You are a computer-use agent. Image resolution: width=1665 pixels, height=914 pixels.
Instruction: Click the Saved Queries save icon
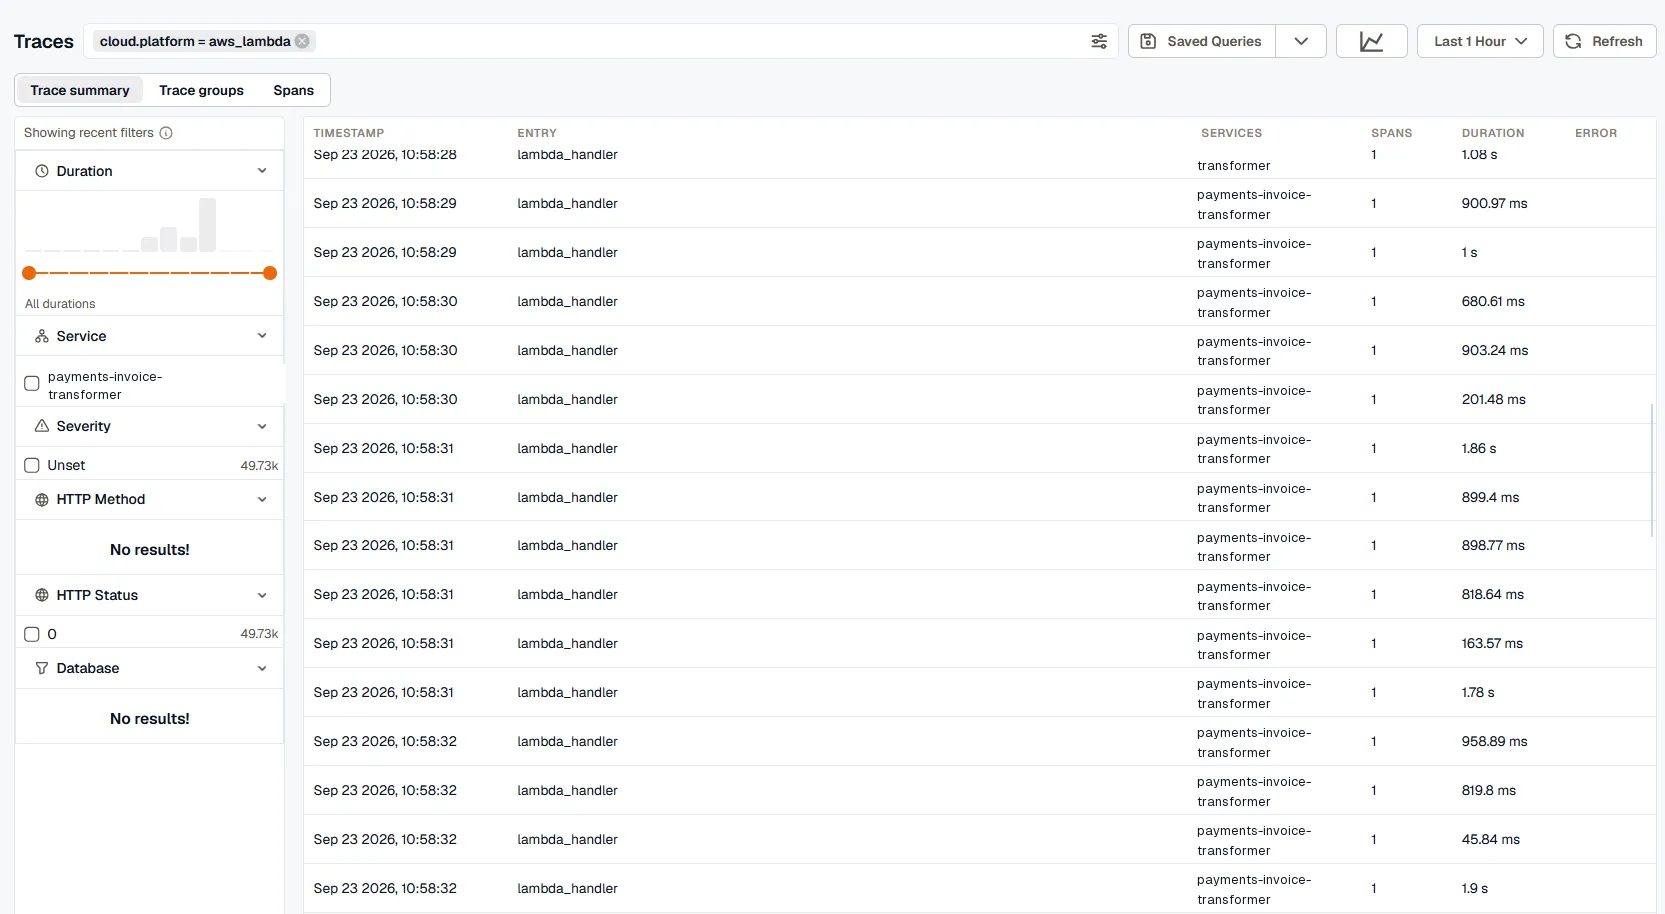point(1148,41)
